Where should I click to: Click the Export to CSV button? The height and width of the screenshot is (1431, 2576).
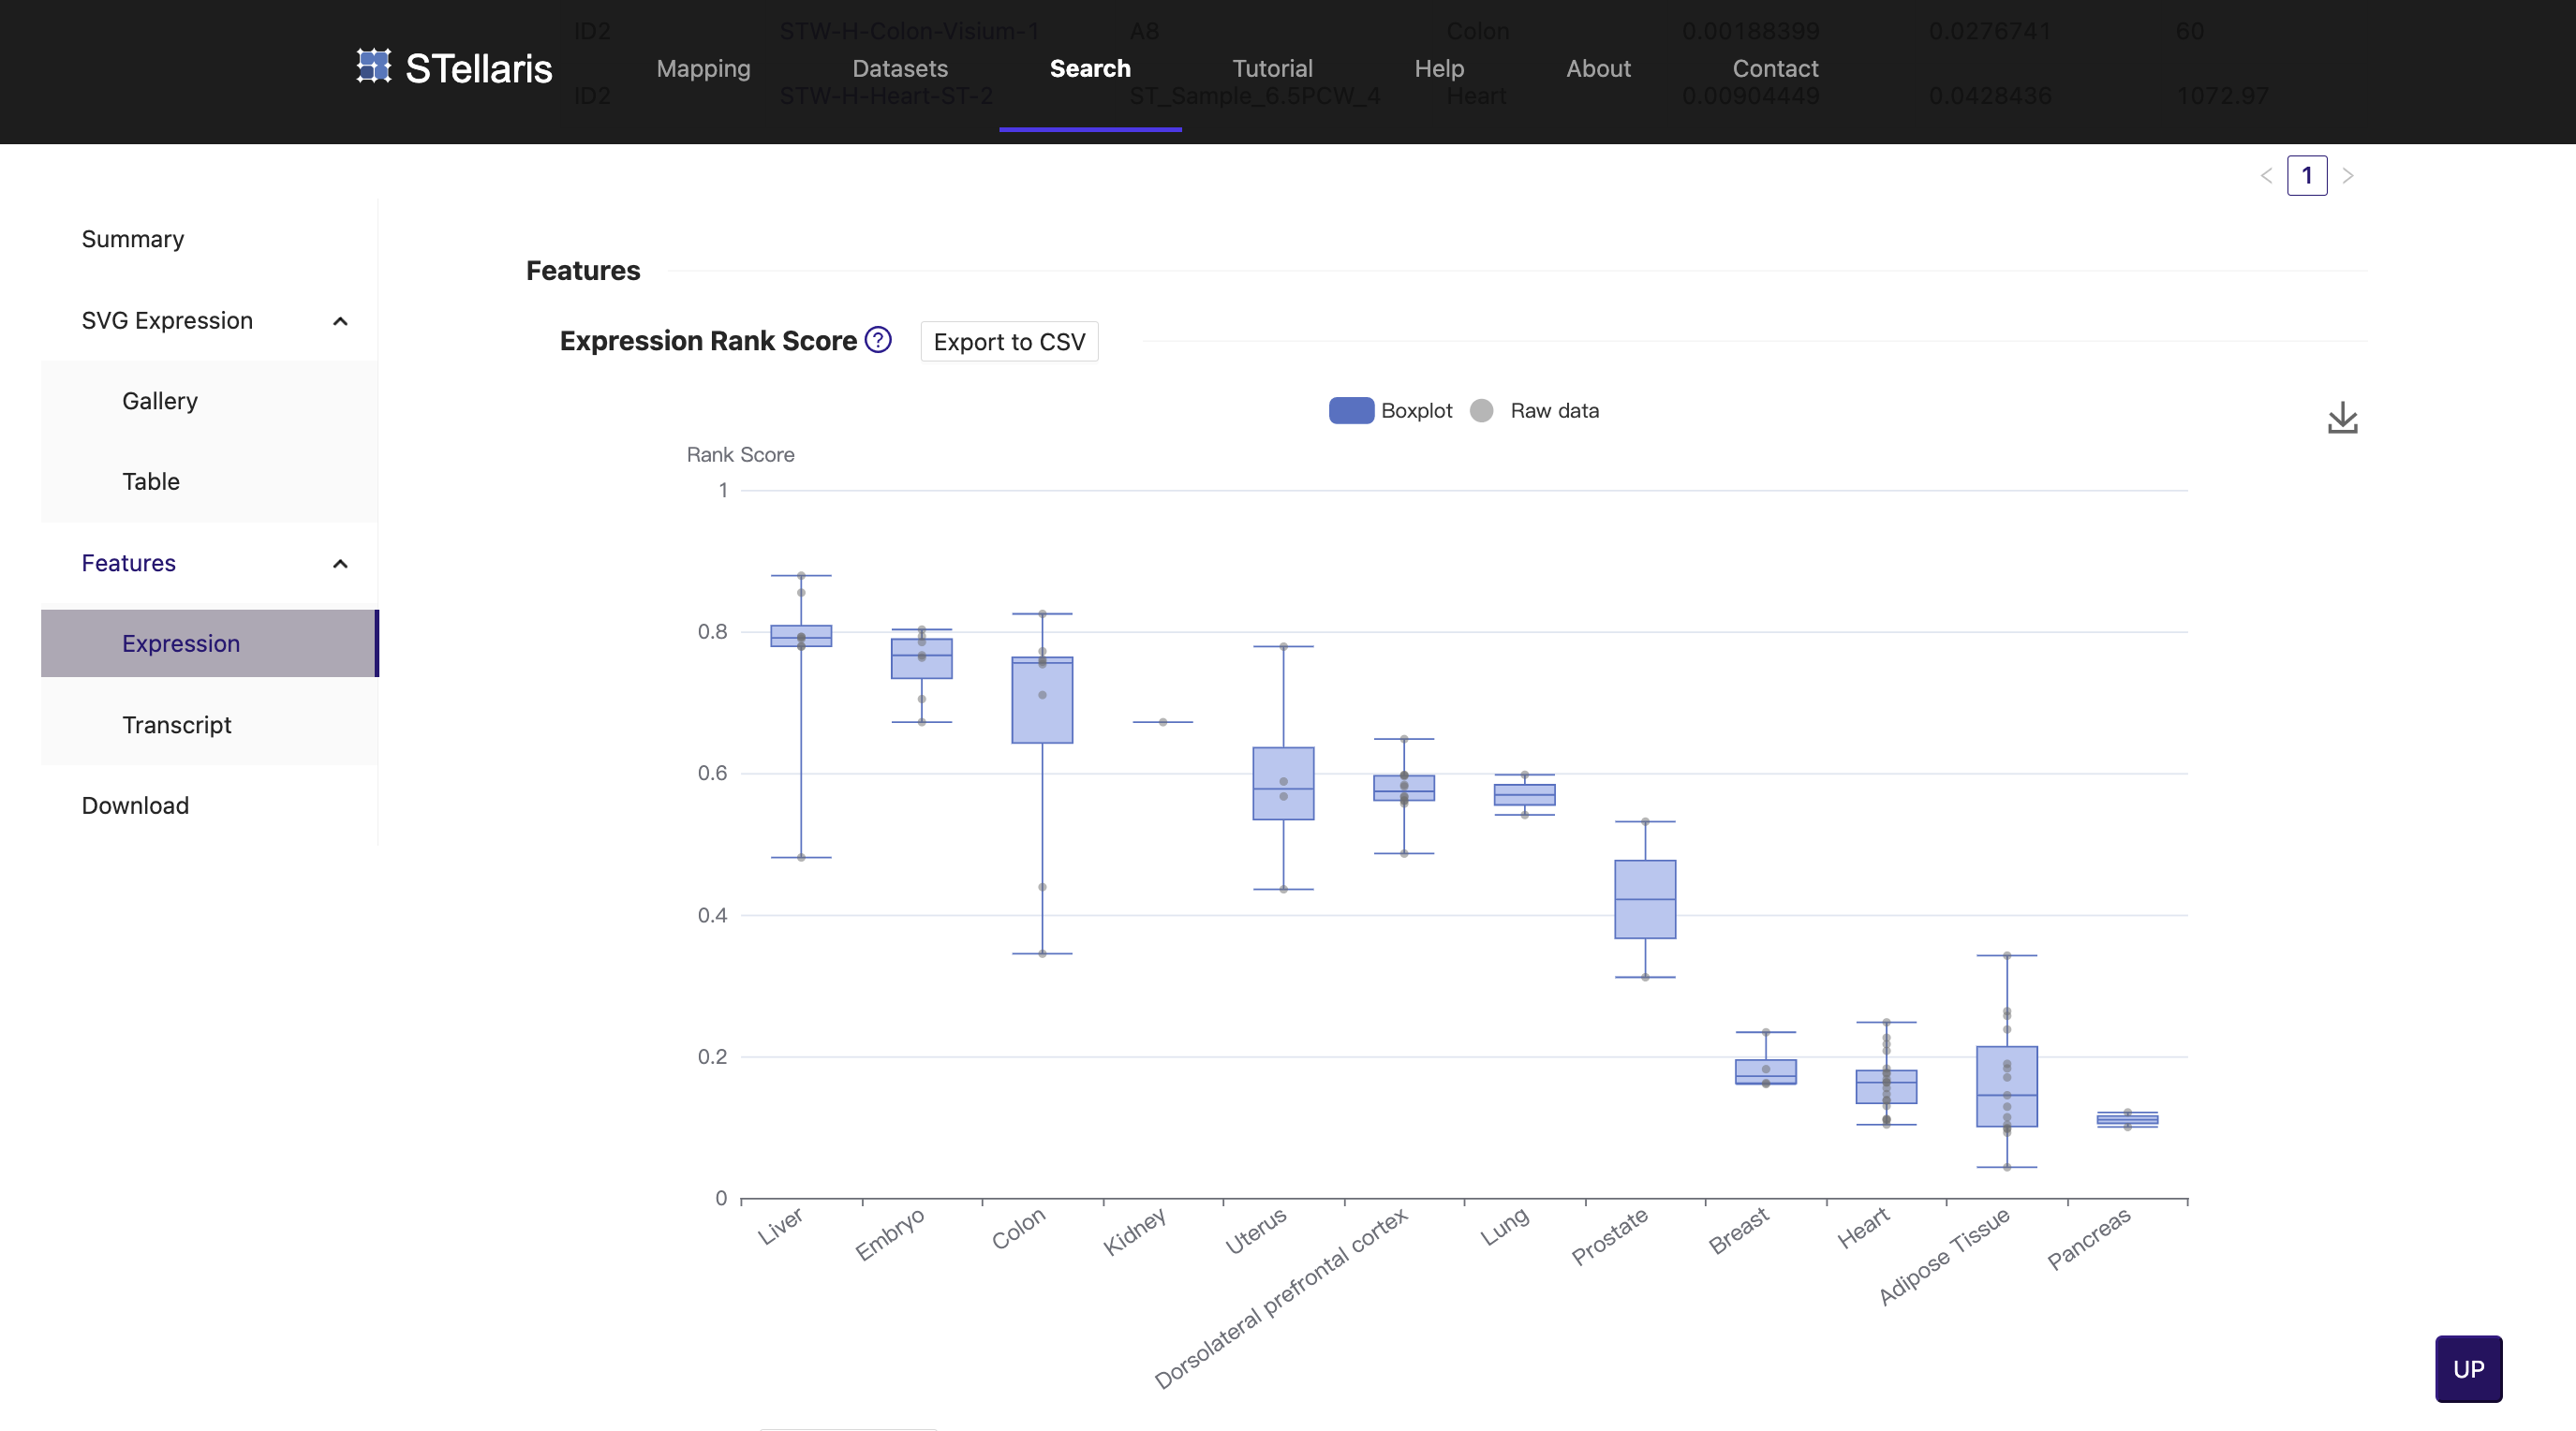pos(1008,340)
